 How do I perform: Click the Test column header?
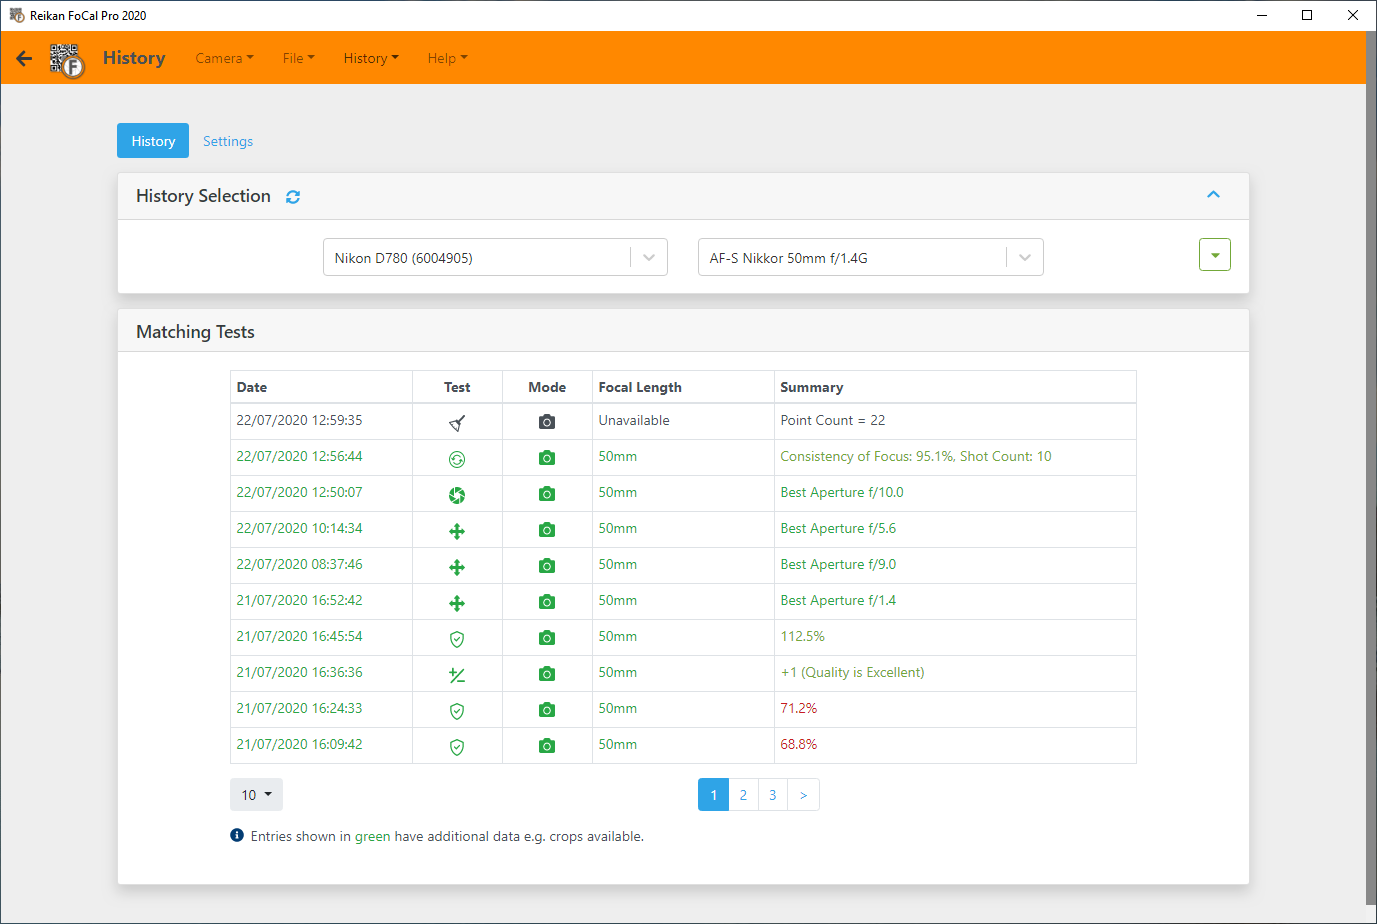point(457,387)
